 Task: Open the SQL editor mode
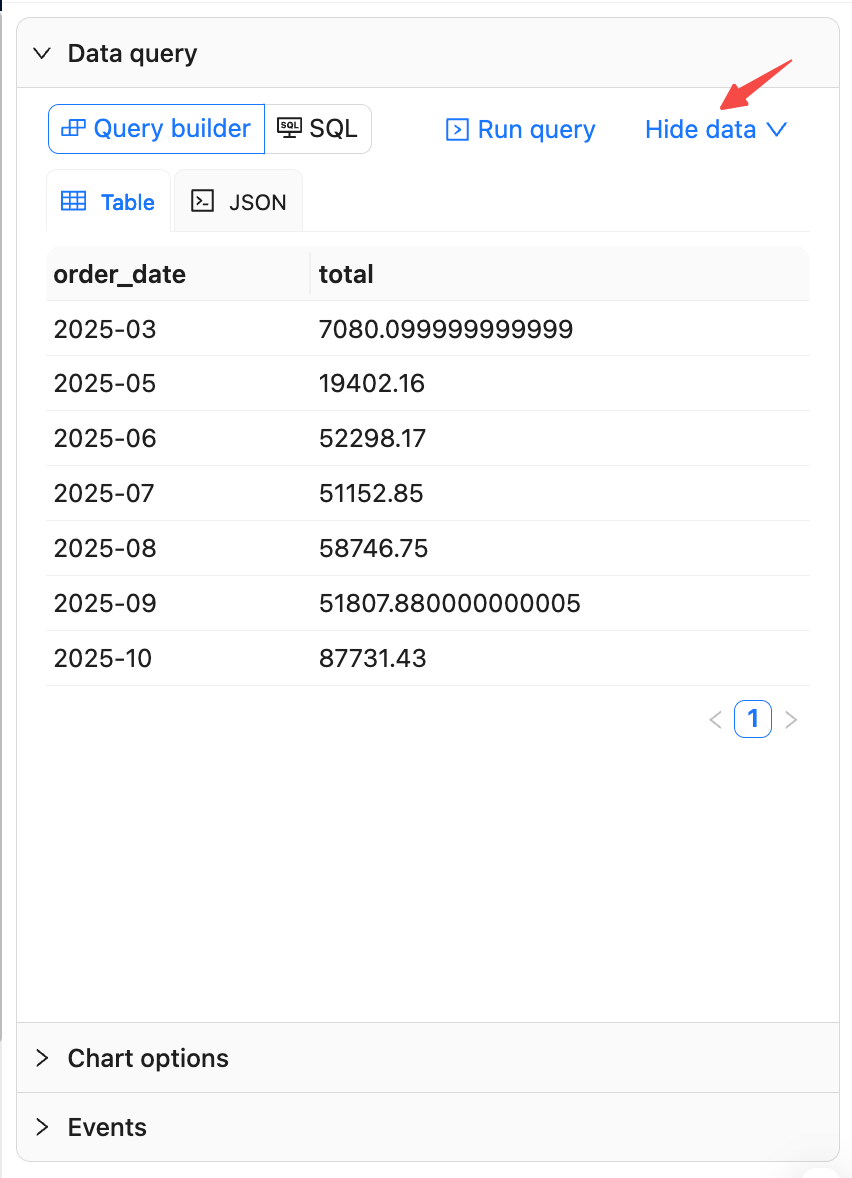click(318, 128)
